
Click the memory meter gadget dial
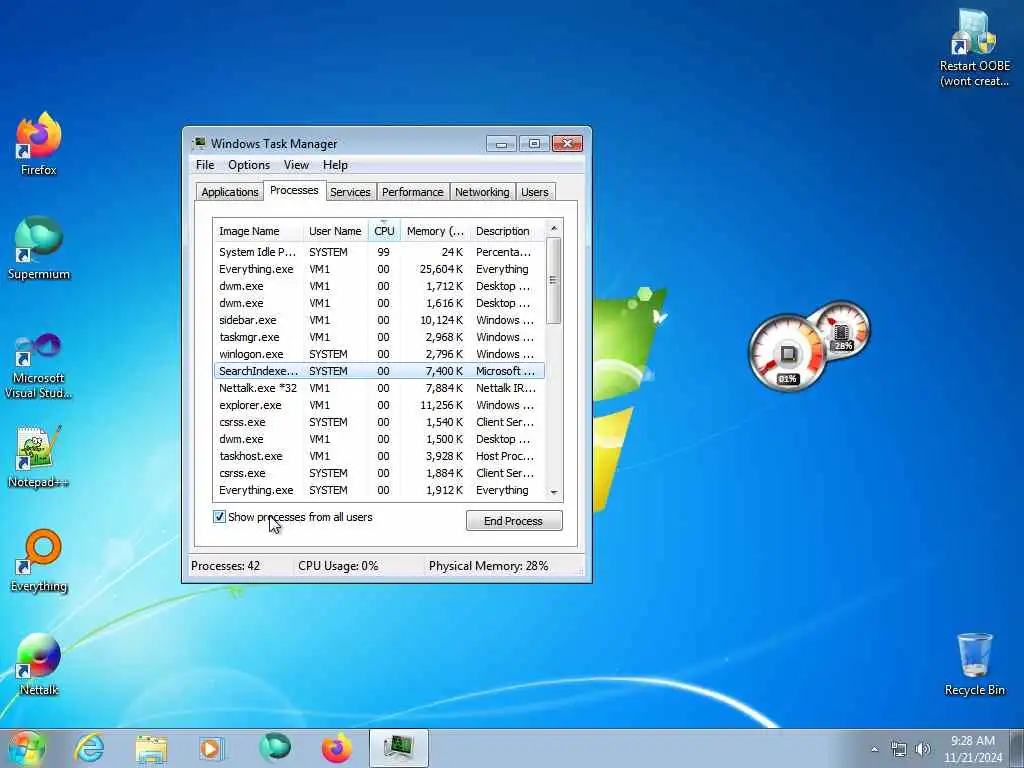pos(842,332)
